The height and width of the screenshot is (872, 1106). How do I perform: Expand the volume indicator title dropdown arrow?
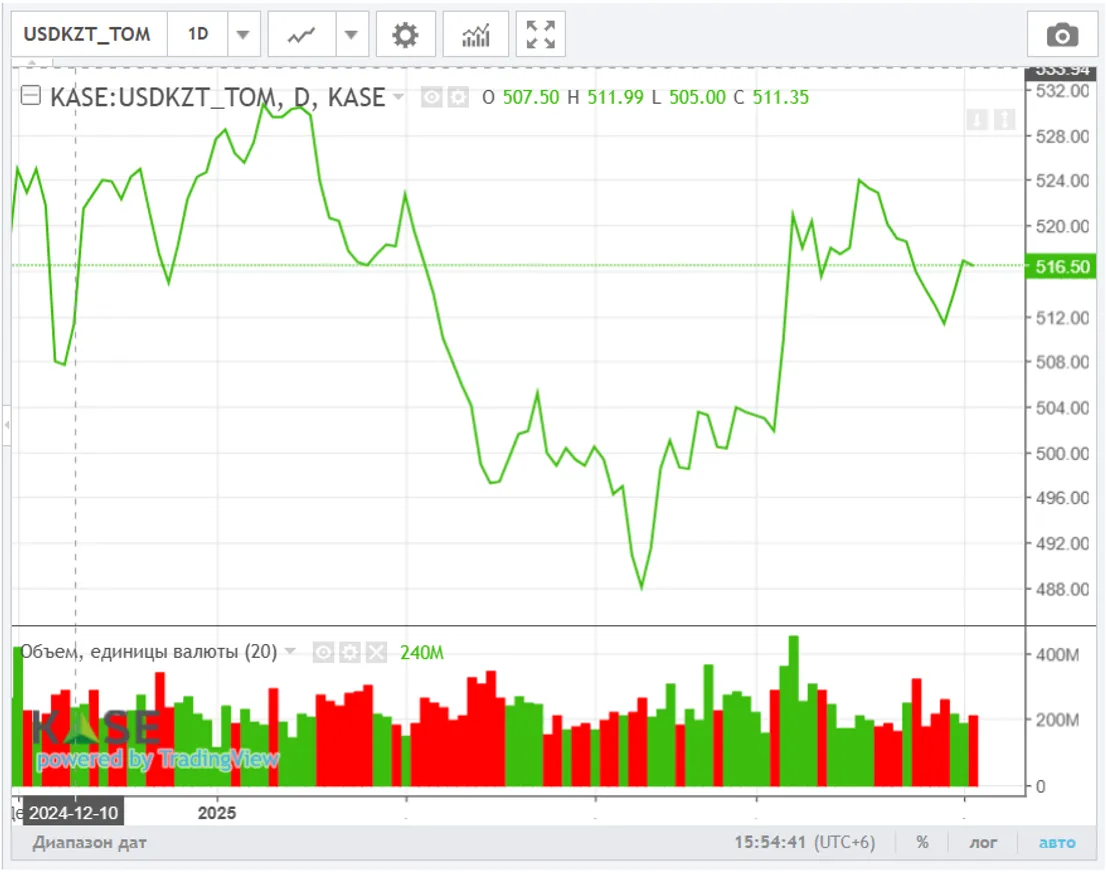coord(291,652)
